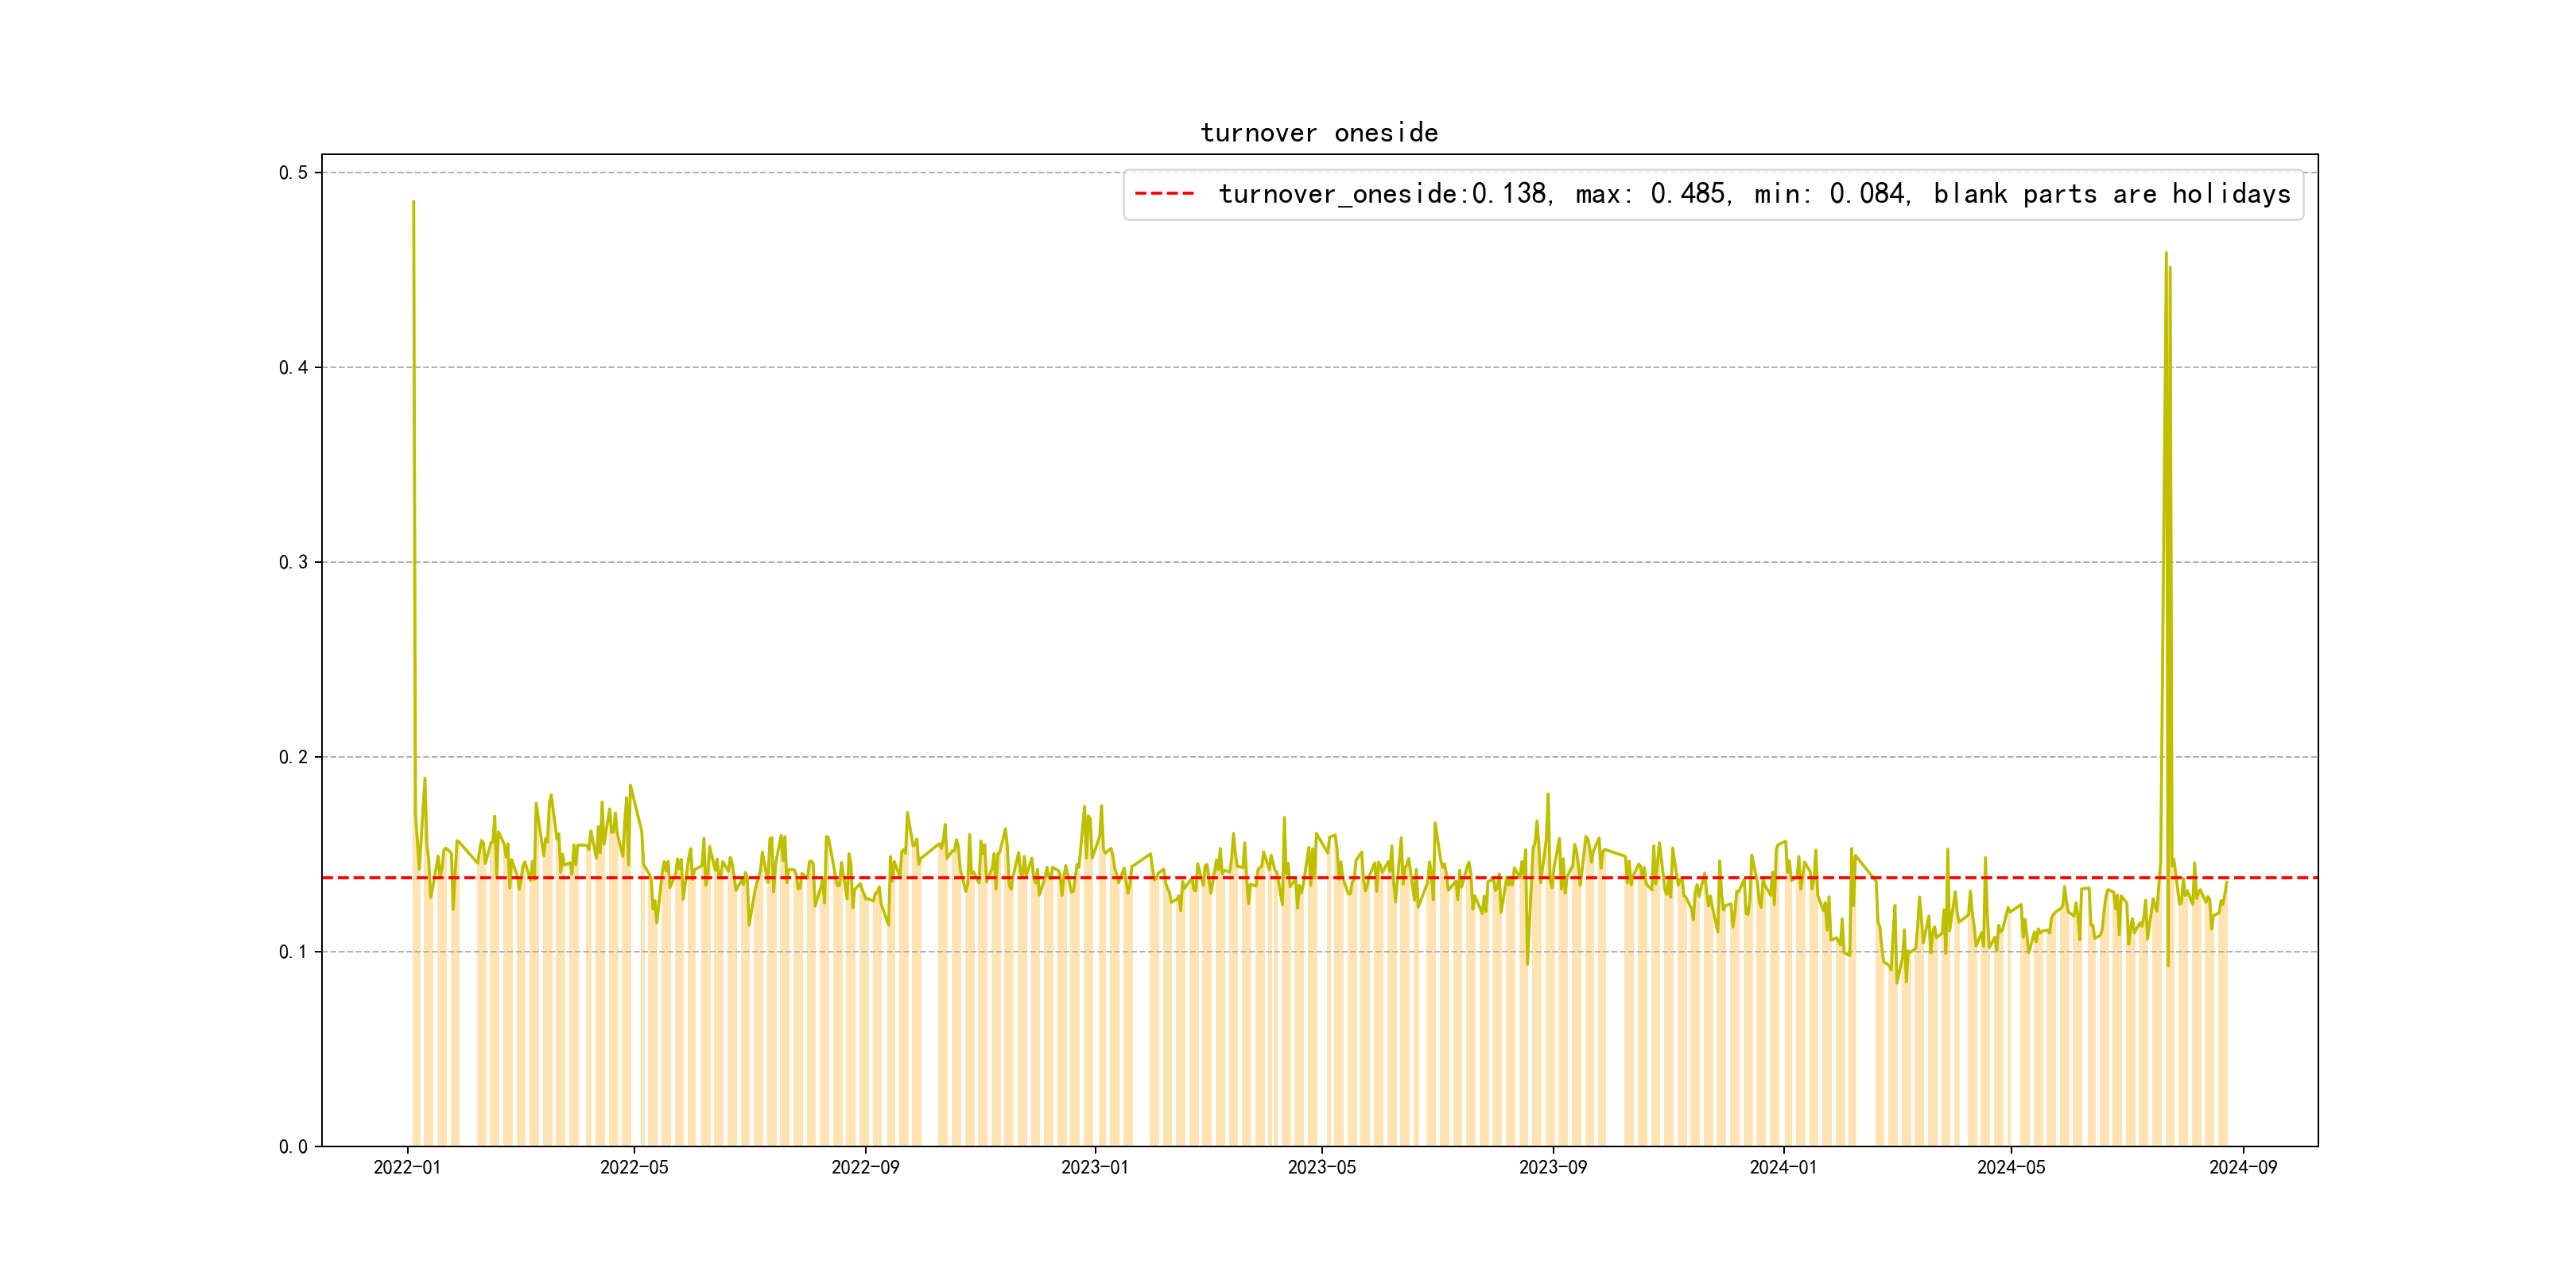The image size is (2576, 1288).
Task: Click the 0.3 y-axis tick label
Action: (x=293, y=562)
